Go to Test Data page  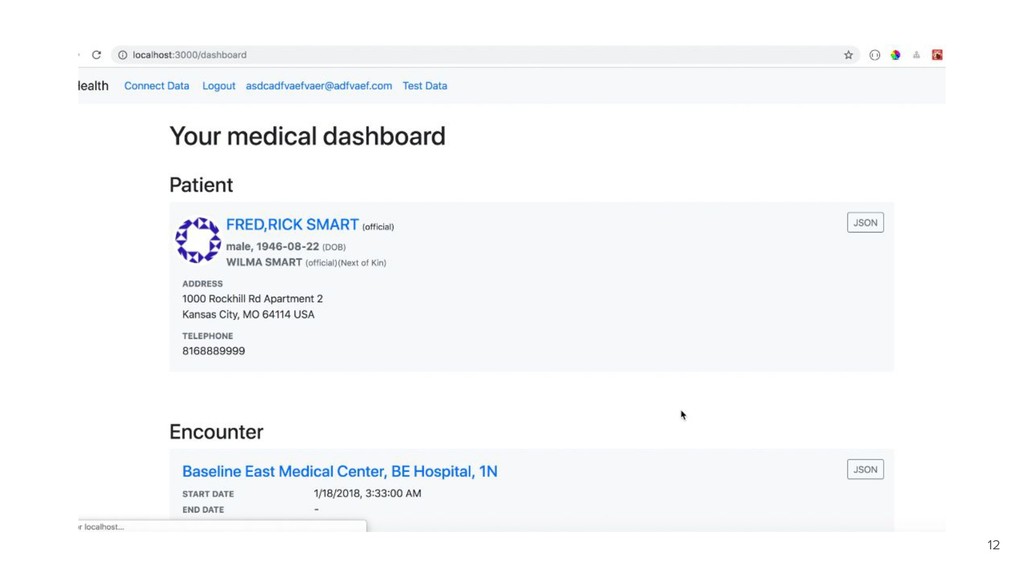click(x=424, y=86)
